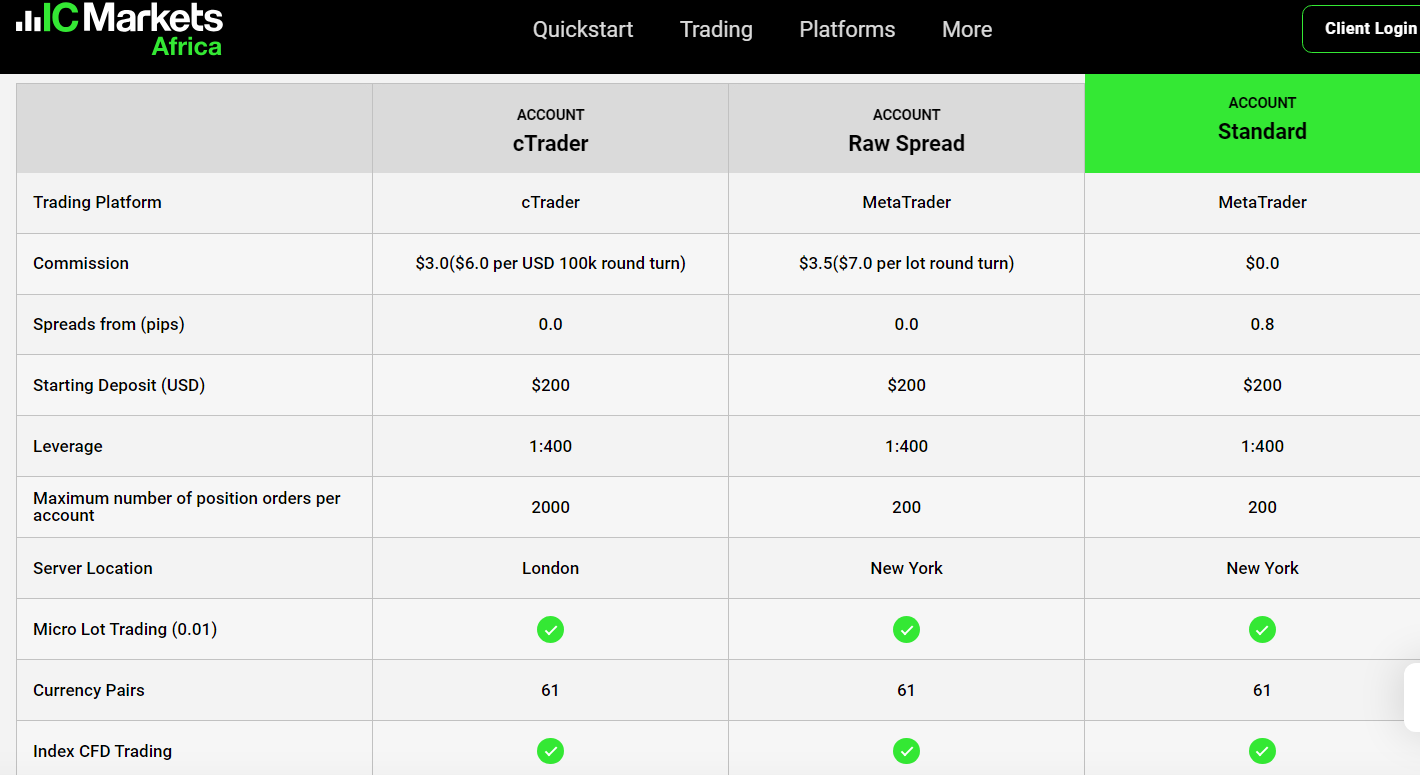Click the Trading Platform row label
The height and width of the screenshot is (775, 1420).
coord(97,202)
